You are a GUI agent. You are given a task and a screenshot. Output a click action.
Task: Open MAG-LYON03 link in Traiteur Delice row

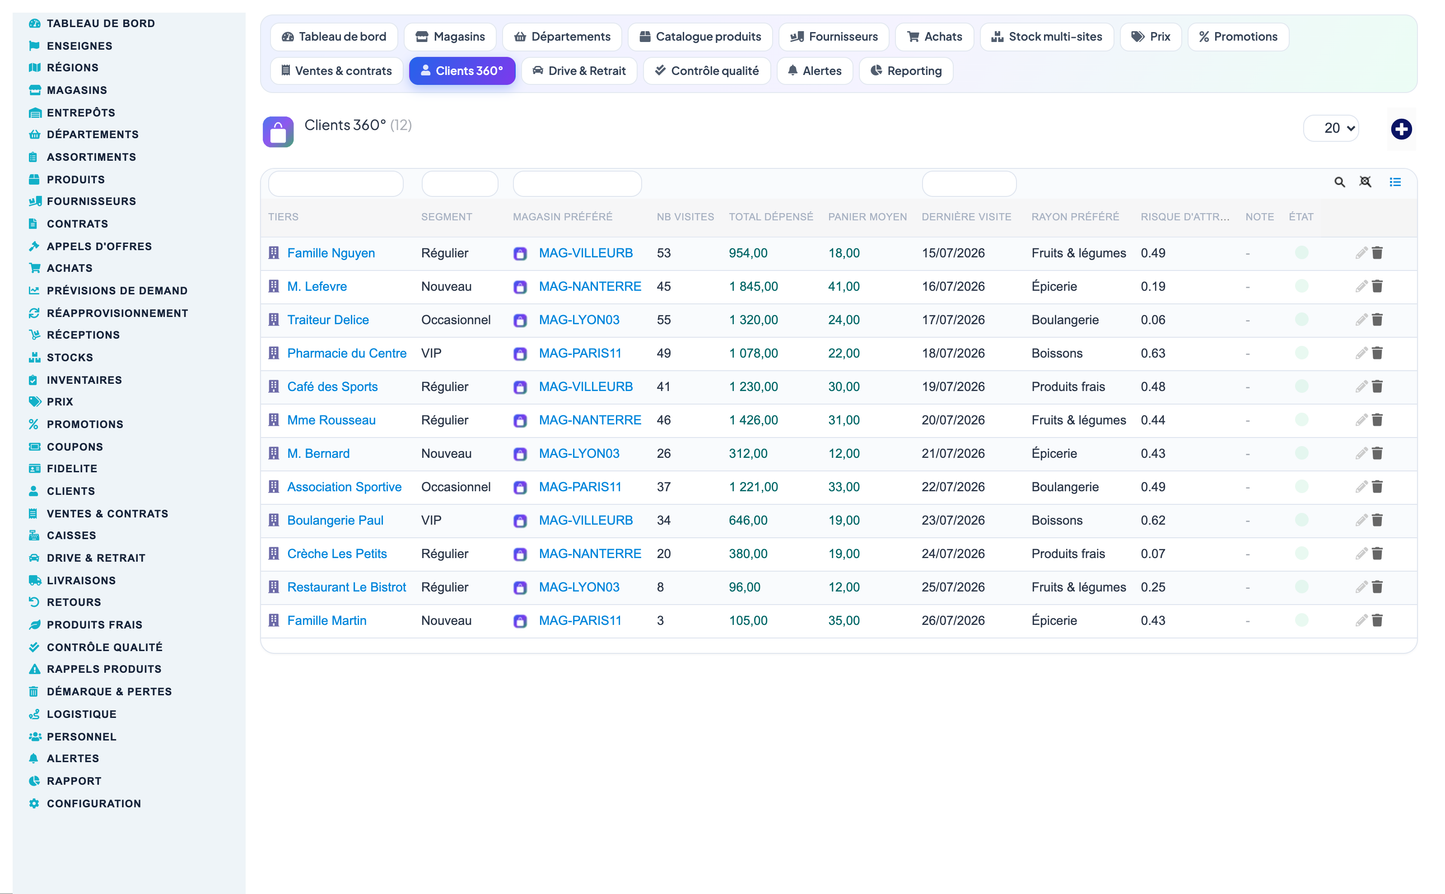[x=579, y=320]
